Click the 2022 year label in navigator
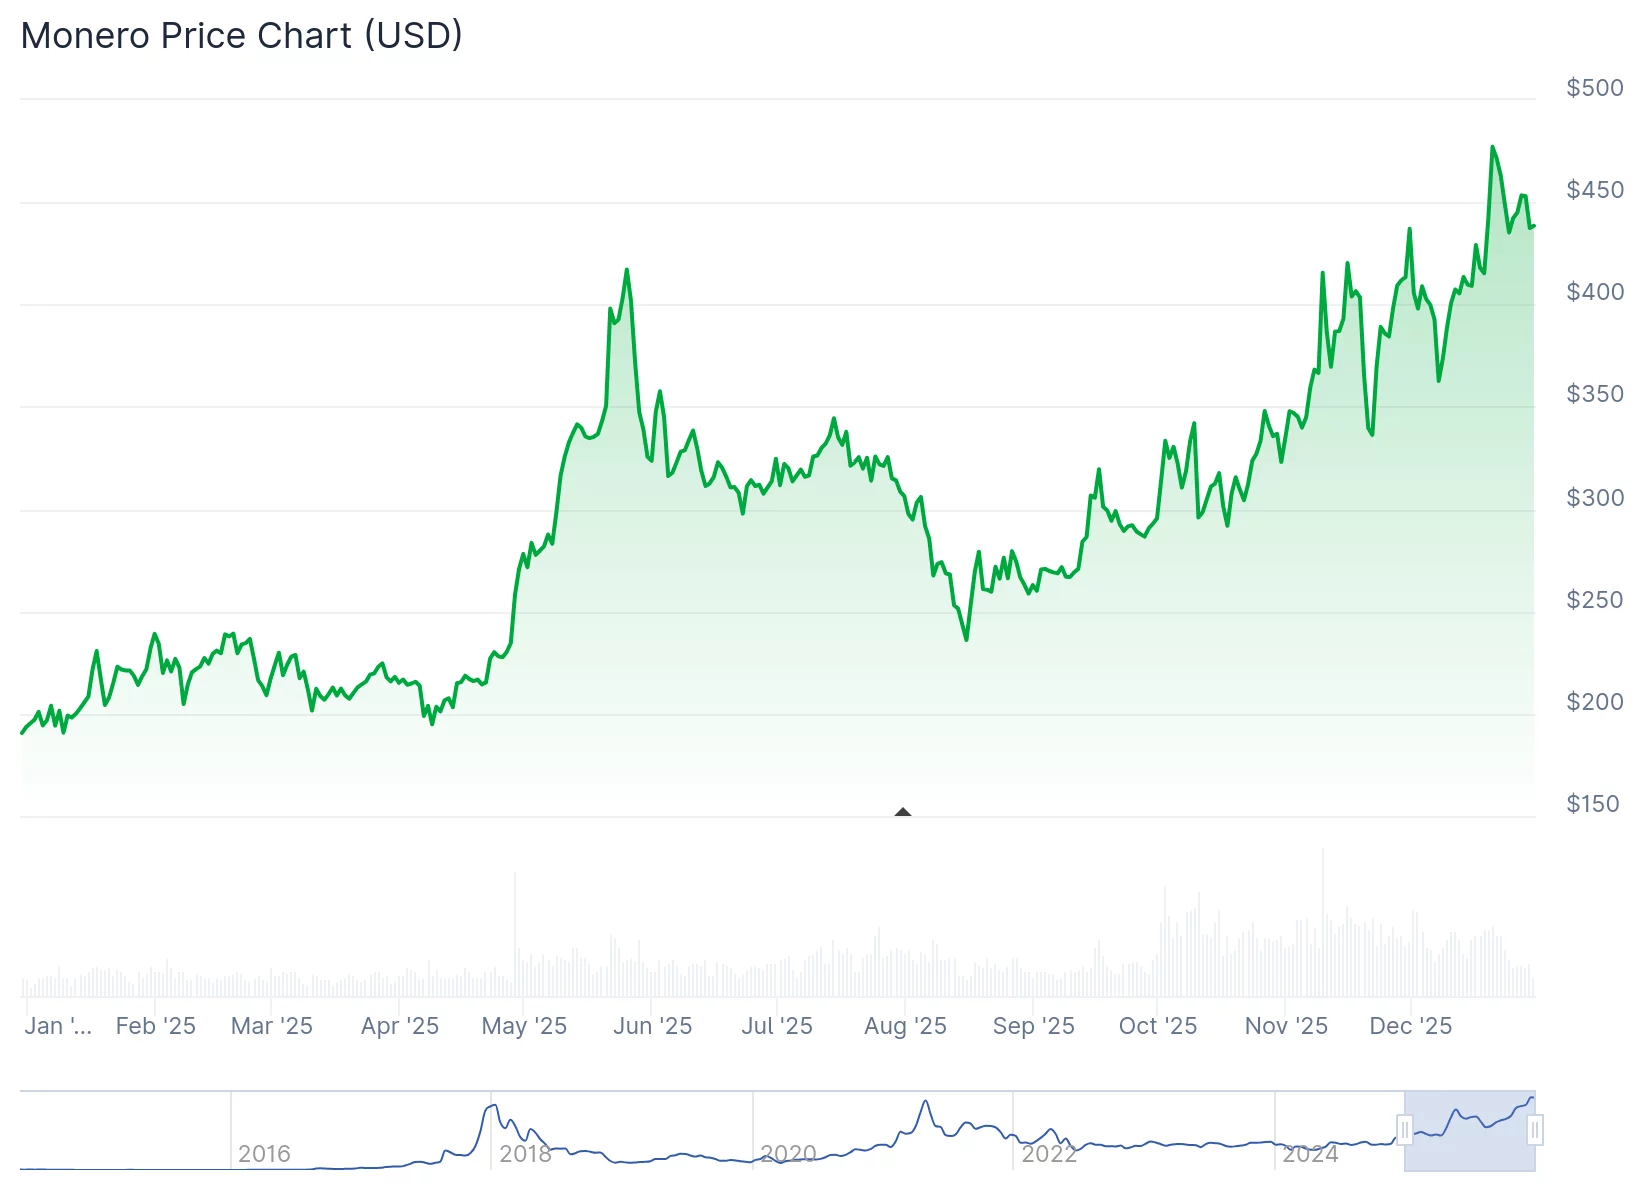Screen dimensions: 1644x1200 pyautogui.click(x=1049, y=1154)
